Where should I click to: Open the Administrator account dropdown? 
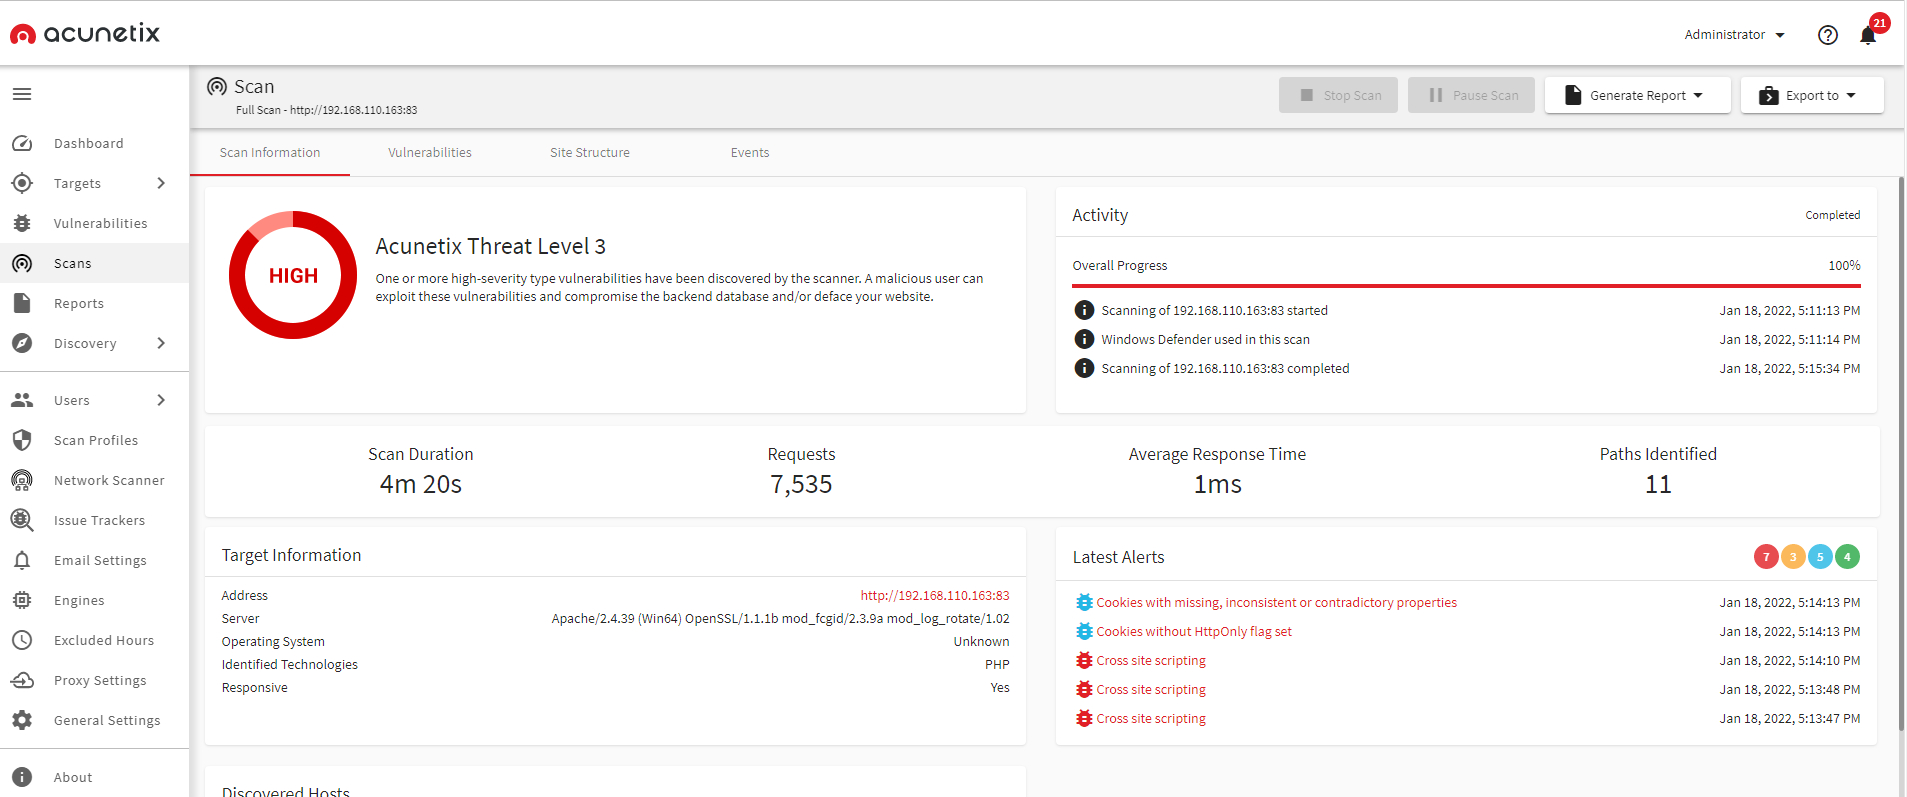1734,35
